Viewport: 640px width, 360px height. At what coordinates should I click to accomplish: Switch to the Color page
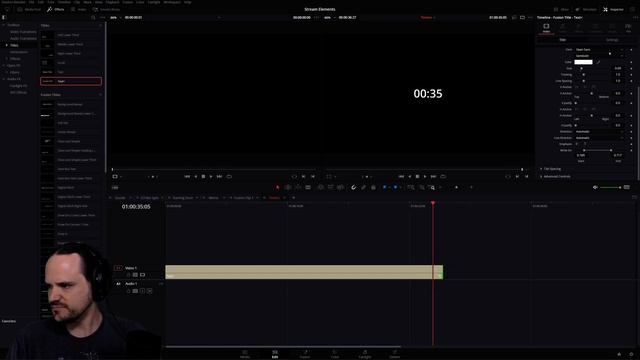[x=335, y=353]
